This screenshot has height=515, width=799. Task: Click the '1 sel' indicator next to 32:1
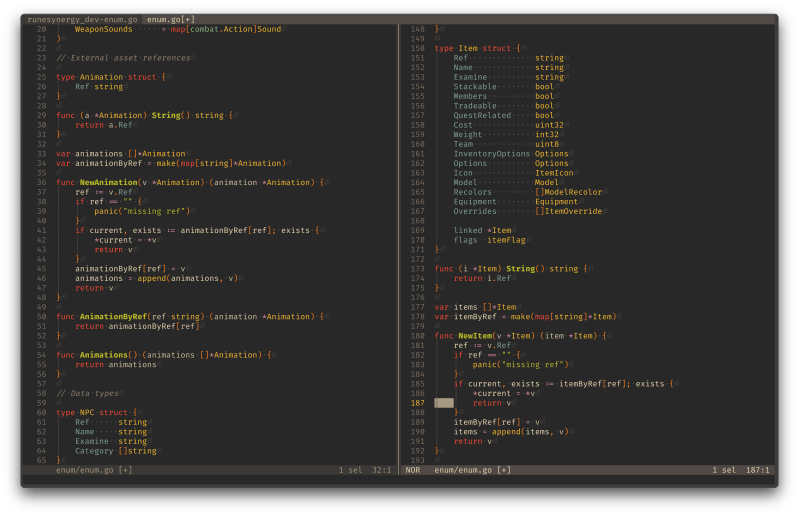(351, 470)
